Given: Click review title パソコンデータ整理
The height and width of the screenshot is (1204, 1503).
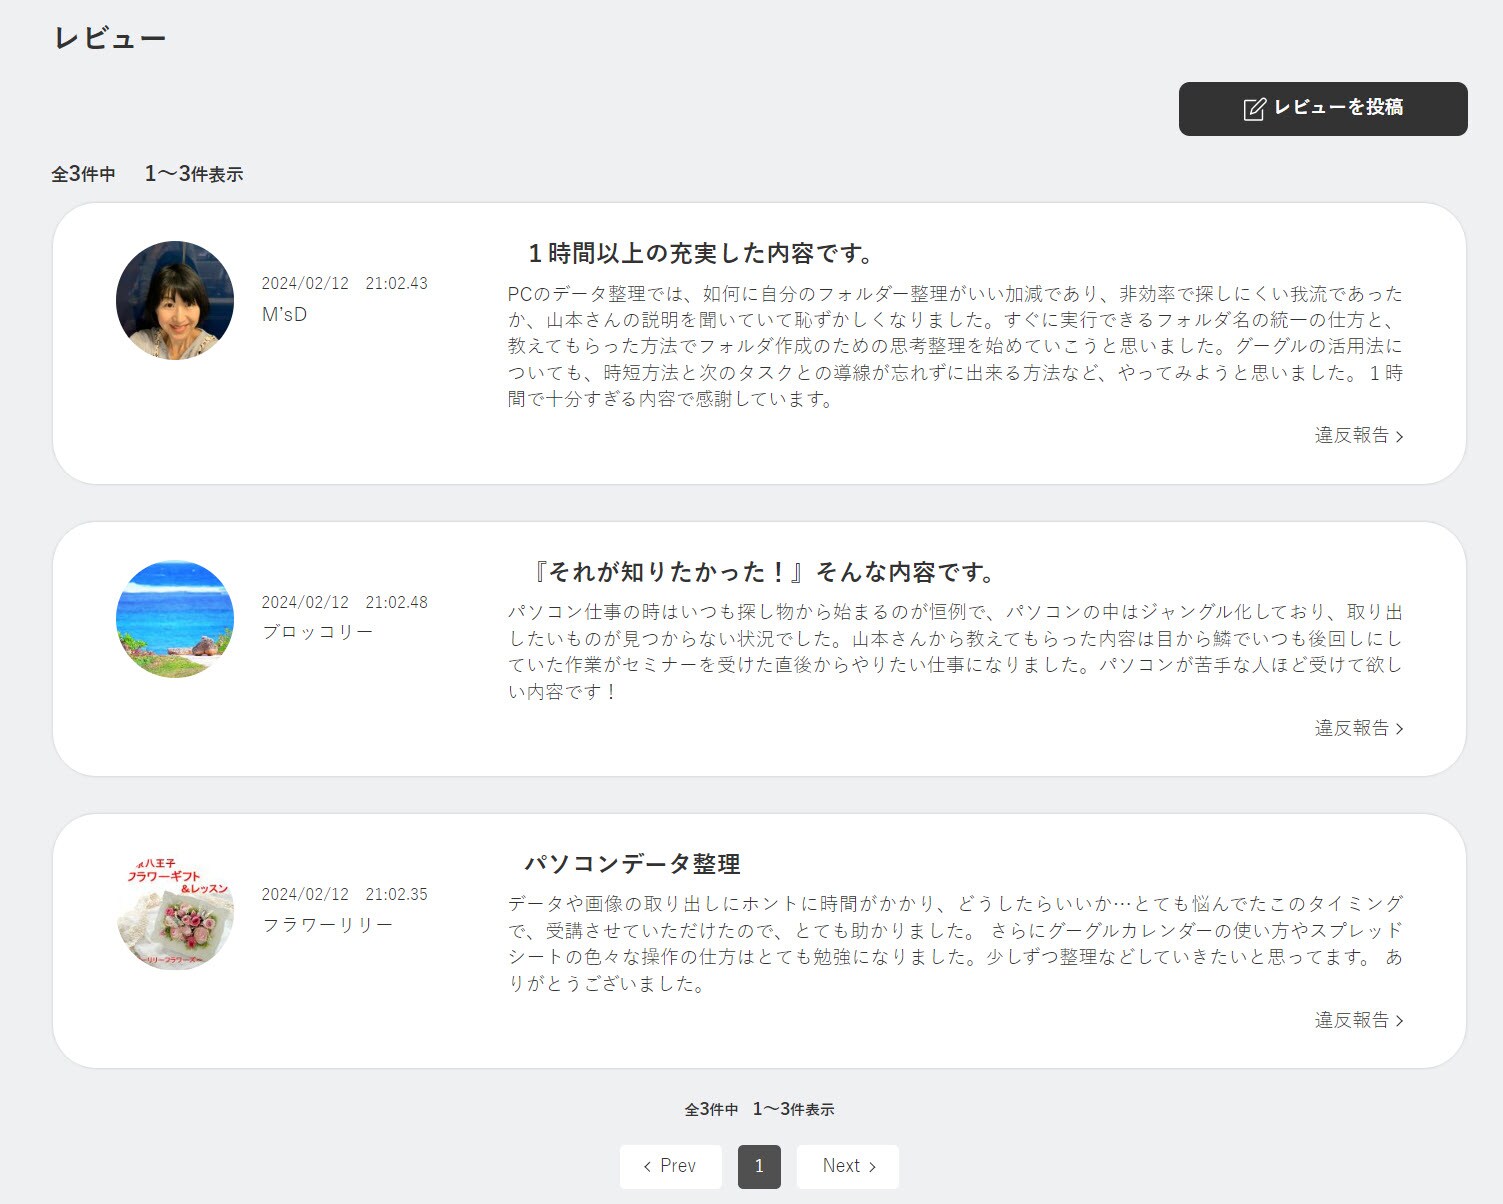Looking at the screenshot, I should (x=632, y=864).
